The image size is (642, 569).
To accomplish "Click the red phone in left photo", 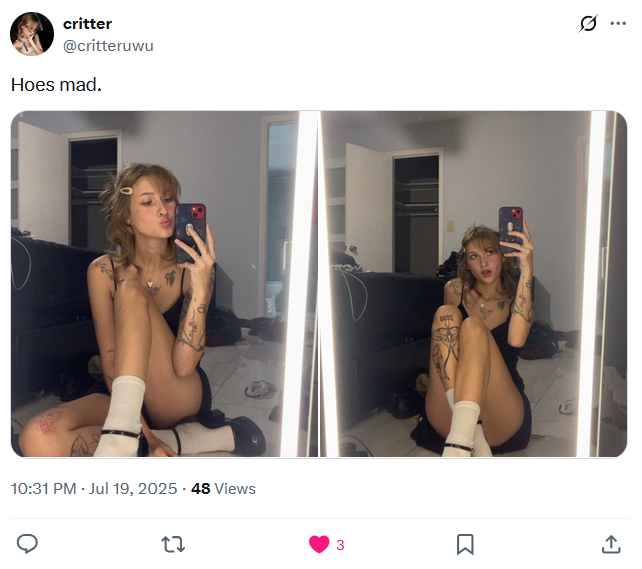I will 191,233.
